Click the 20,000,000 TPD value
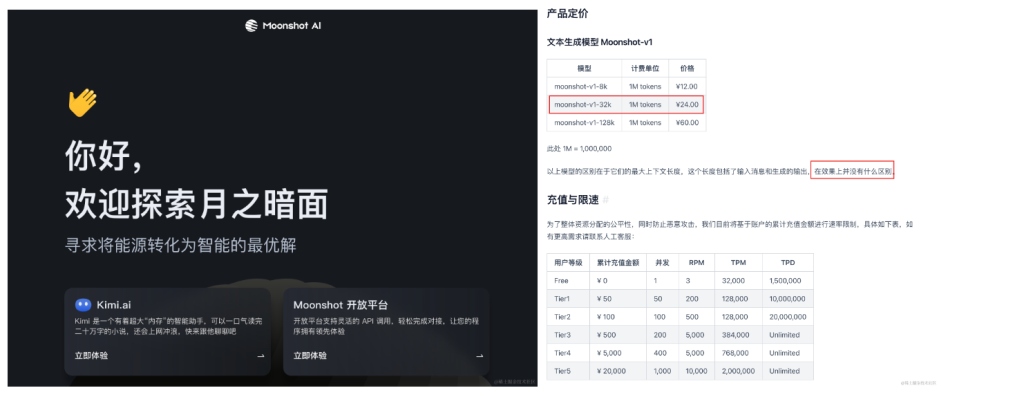 point(787,317)
